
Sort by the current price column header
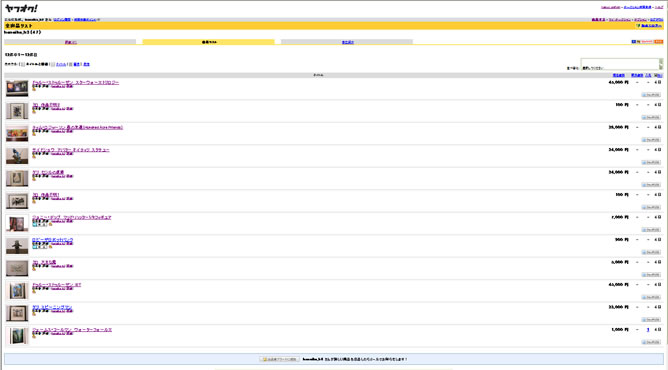[619, 75]
